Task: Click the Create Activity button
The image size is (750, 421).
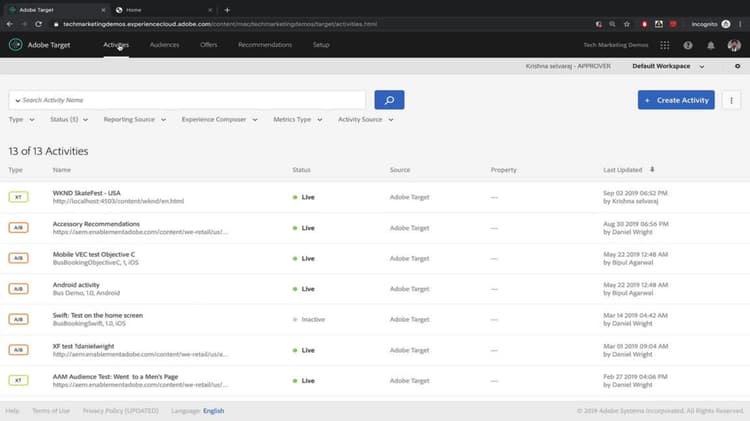Action: click(676, 100)
